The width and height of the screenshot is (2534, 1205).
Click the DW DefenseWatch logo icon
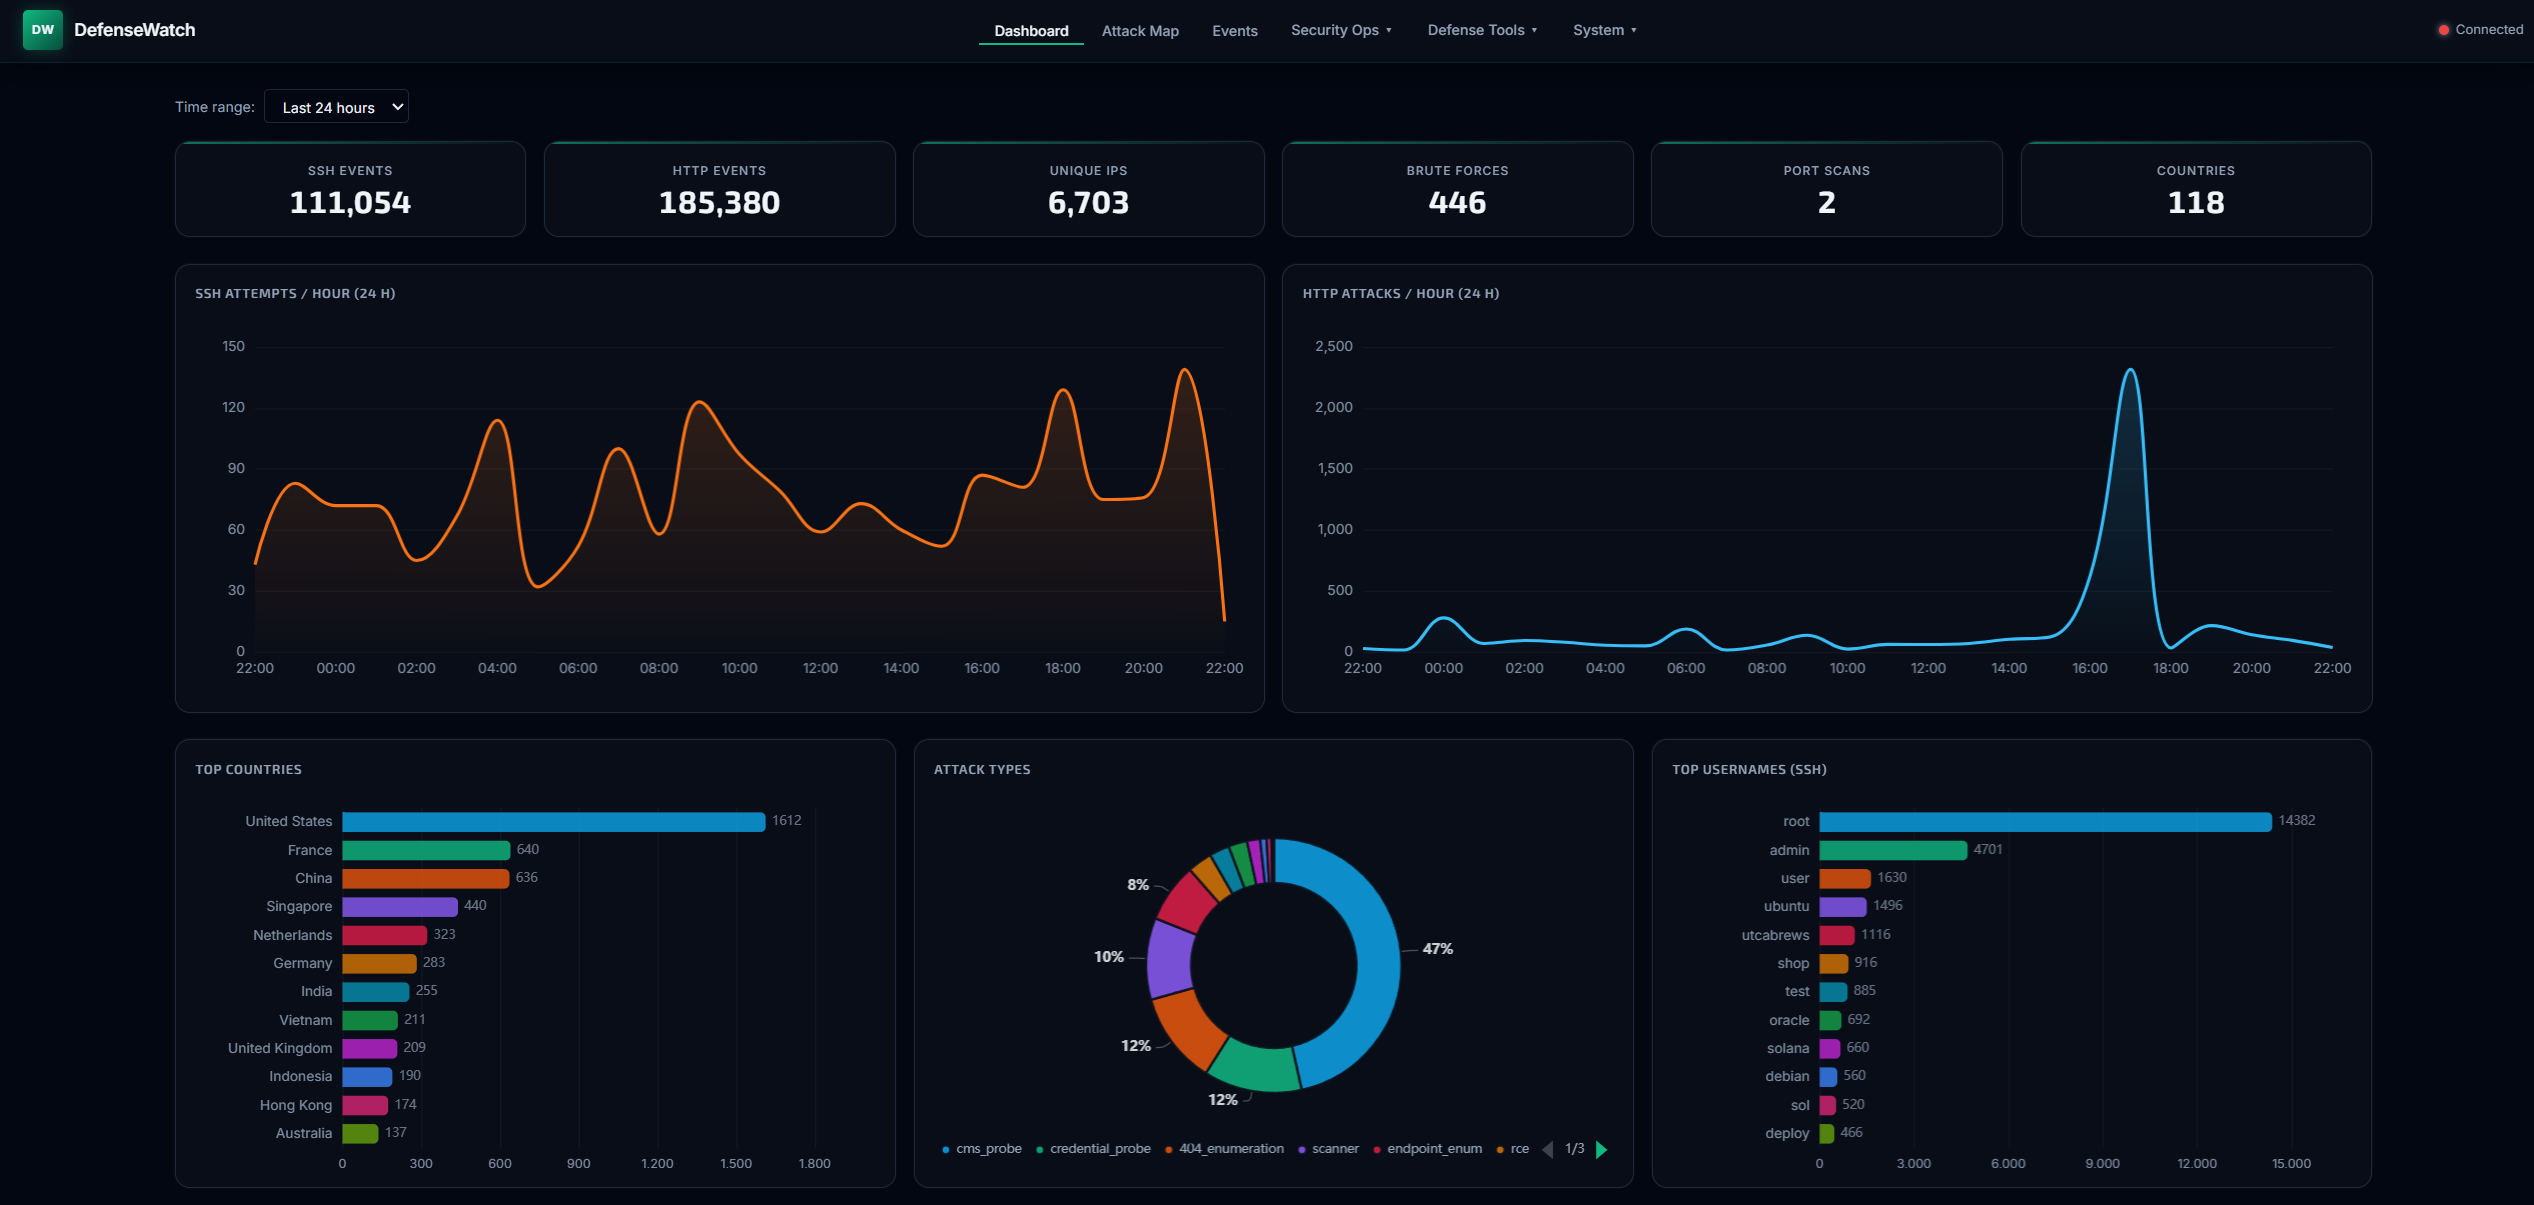pos(42,30)
